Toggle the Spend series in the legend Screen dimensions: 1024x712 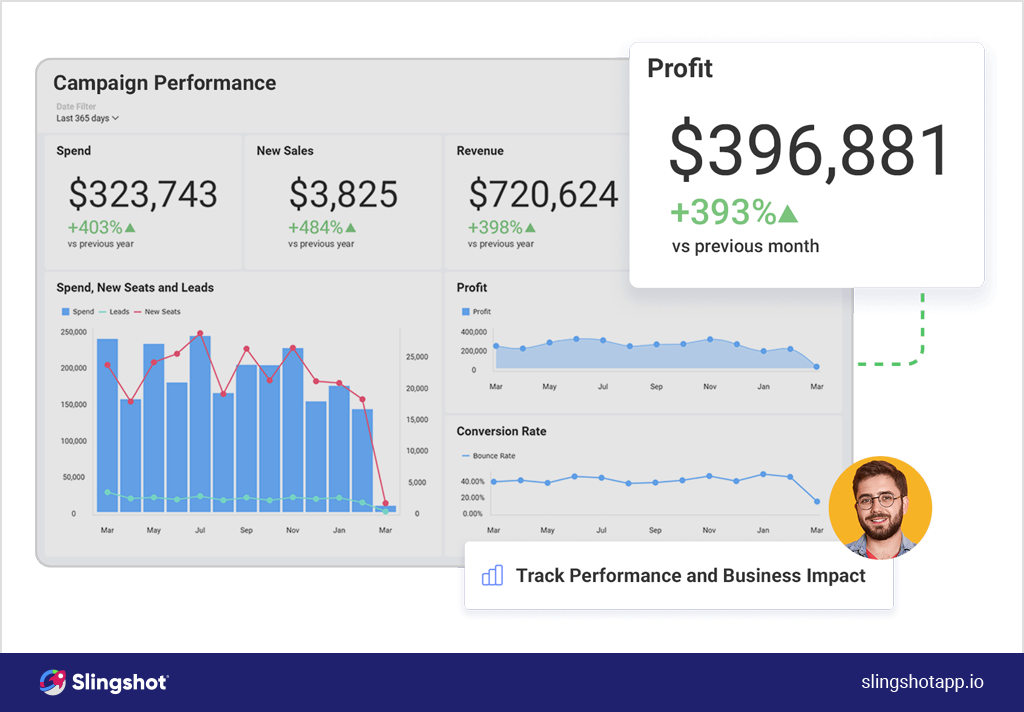78,312
